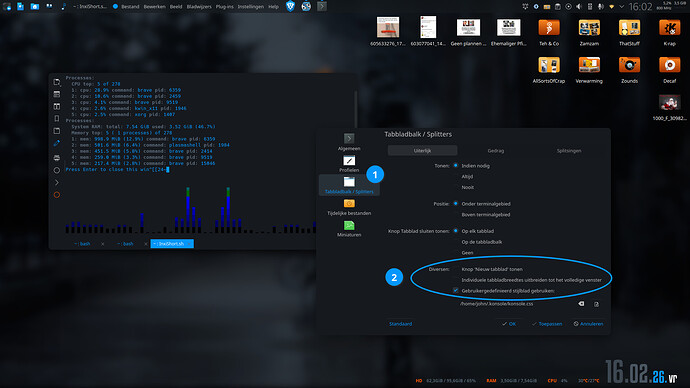Choose position 'Boven terminalgebied'
The height and width of the screenshot is (388, 690).
click(482, 215)
